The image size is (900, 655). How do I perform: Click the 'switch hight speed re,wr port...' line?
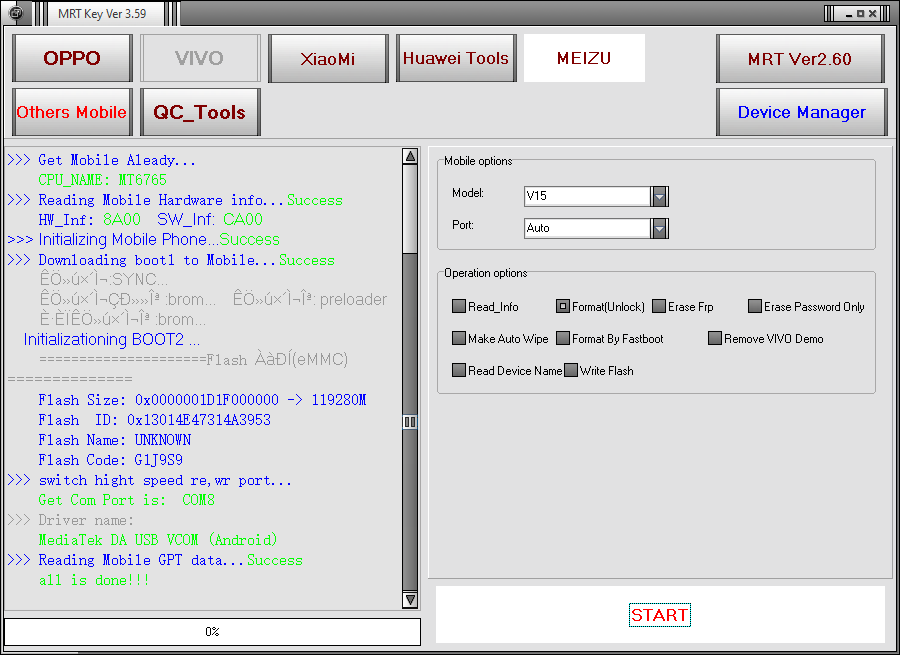149,480
